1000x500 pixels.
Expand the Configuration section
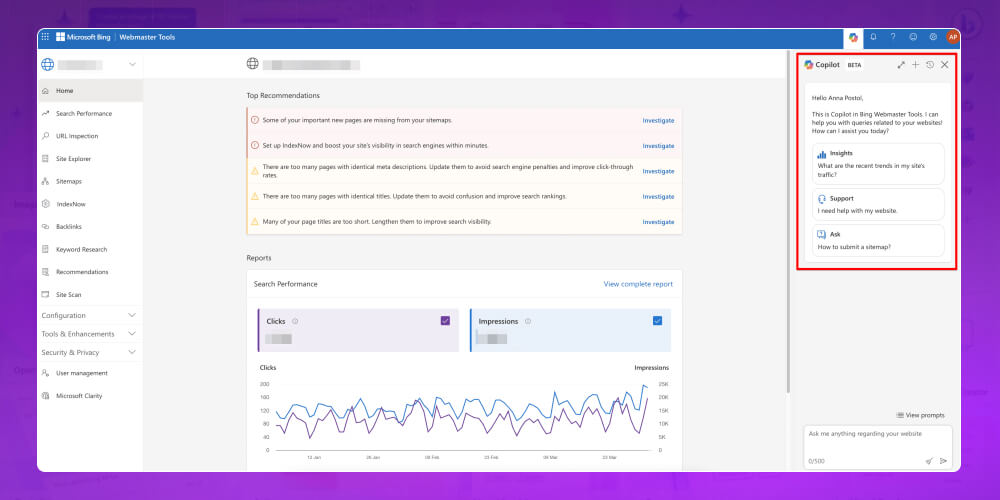(89, 316)
